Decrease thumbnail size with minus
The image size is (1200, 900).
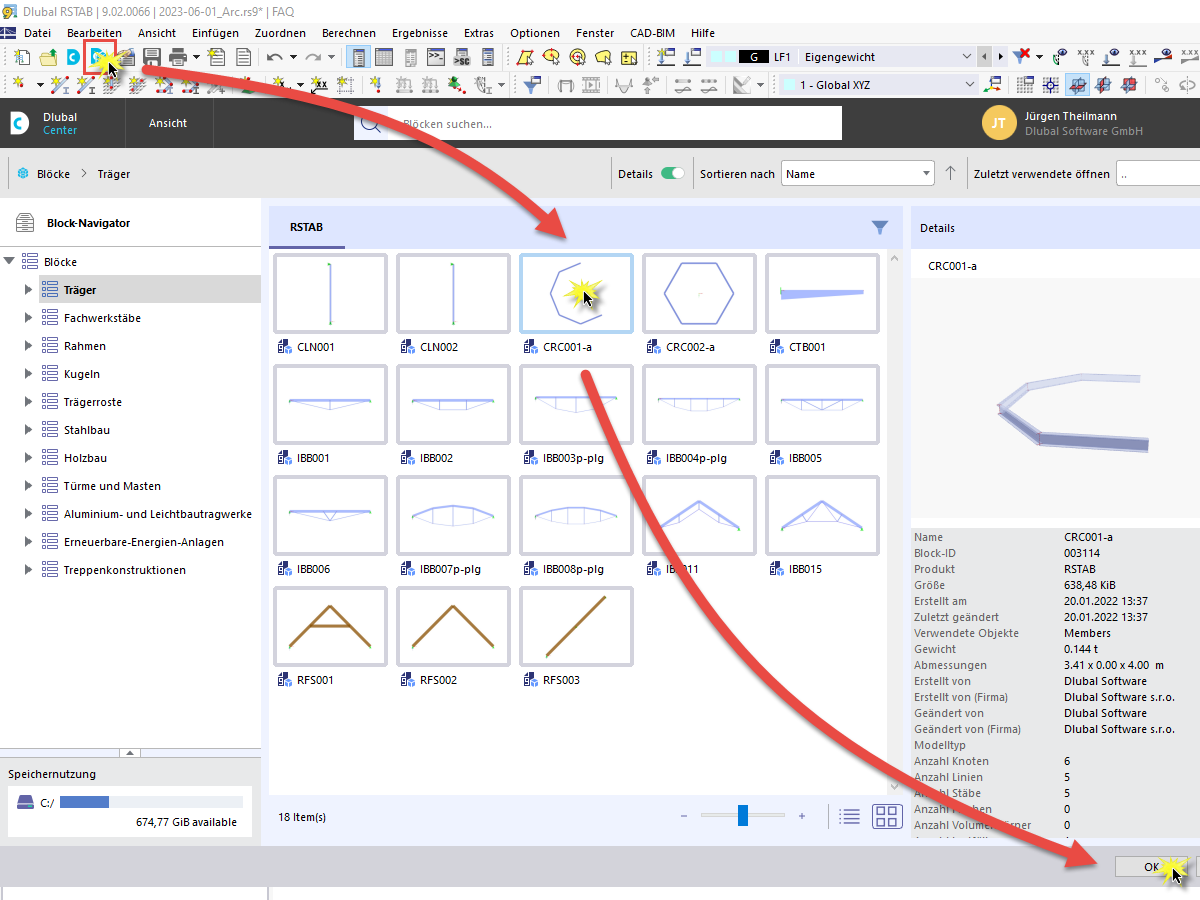coord(684,816)
